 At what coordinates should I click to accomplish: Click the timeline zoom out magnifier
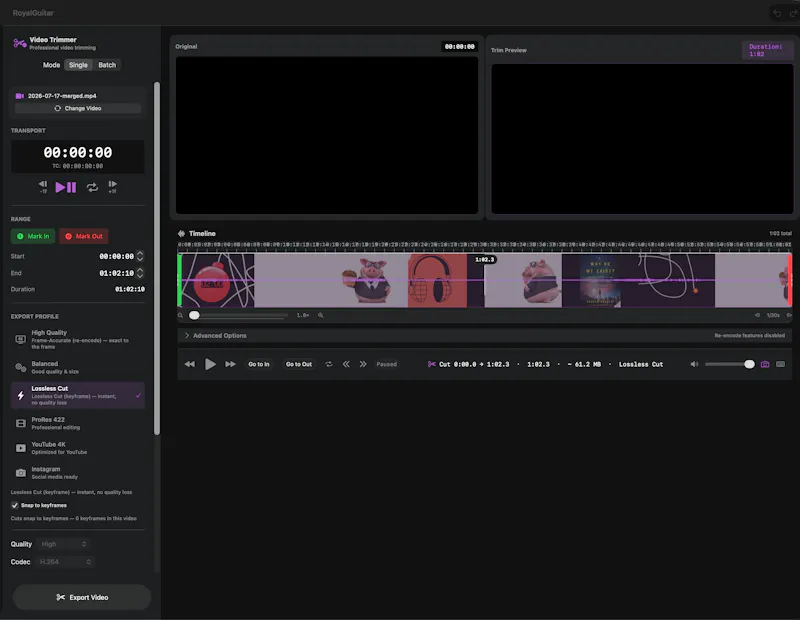click(181, 315)
